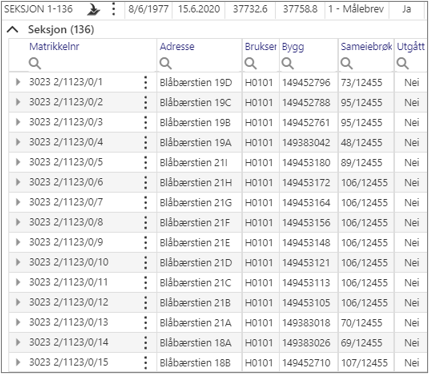Sort by Utgått column header

pos(410,47)
